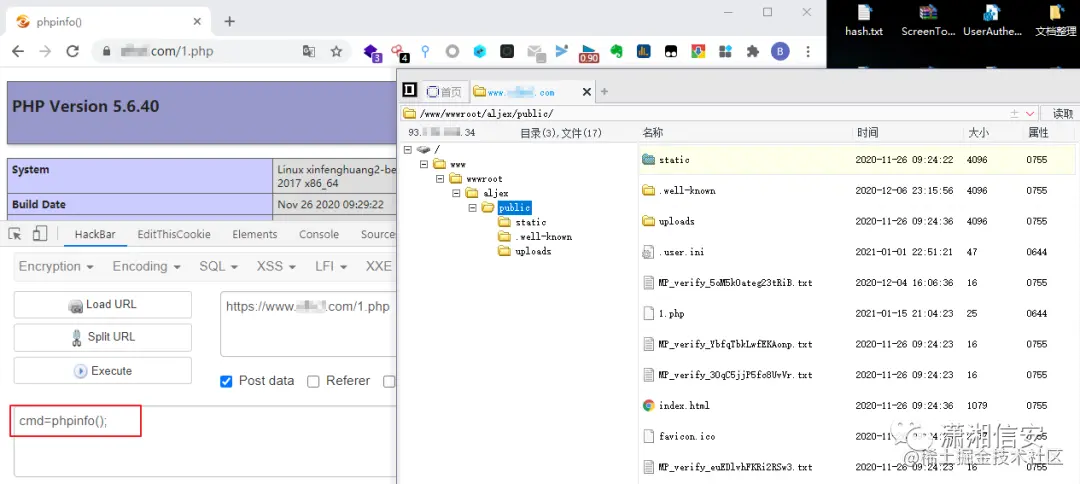Collapse the aljex tree node
Viewport: 1080px width, 484px height.
pos(456,193)
